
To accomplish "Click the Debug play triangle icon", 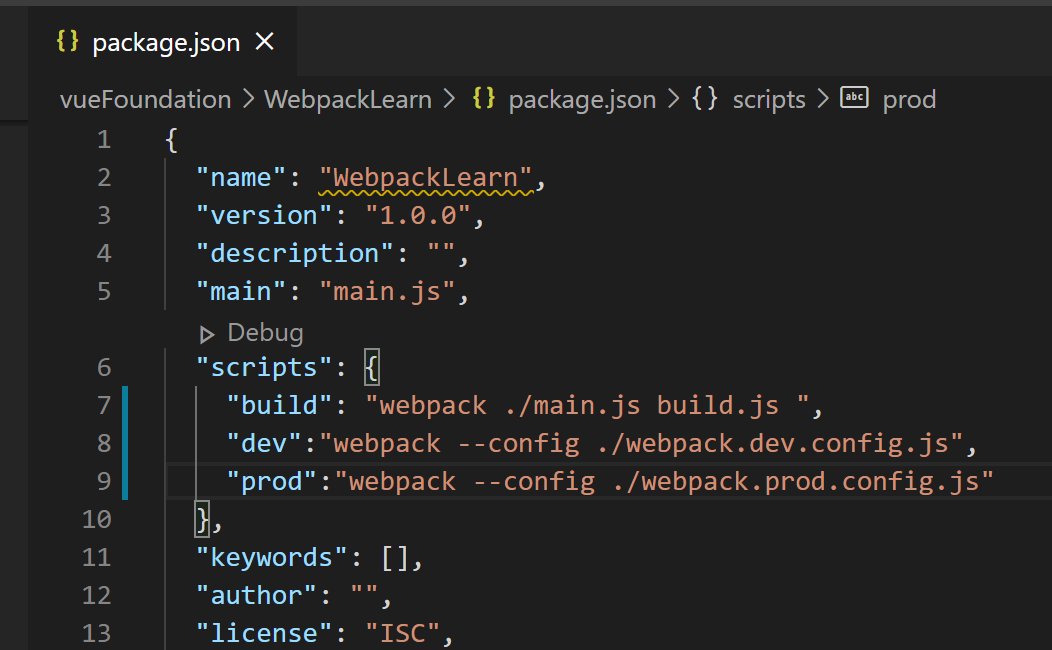I will coord(207,334).
